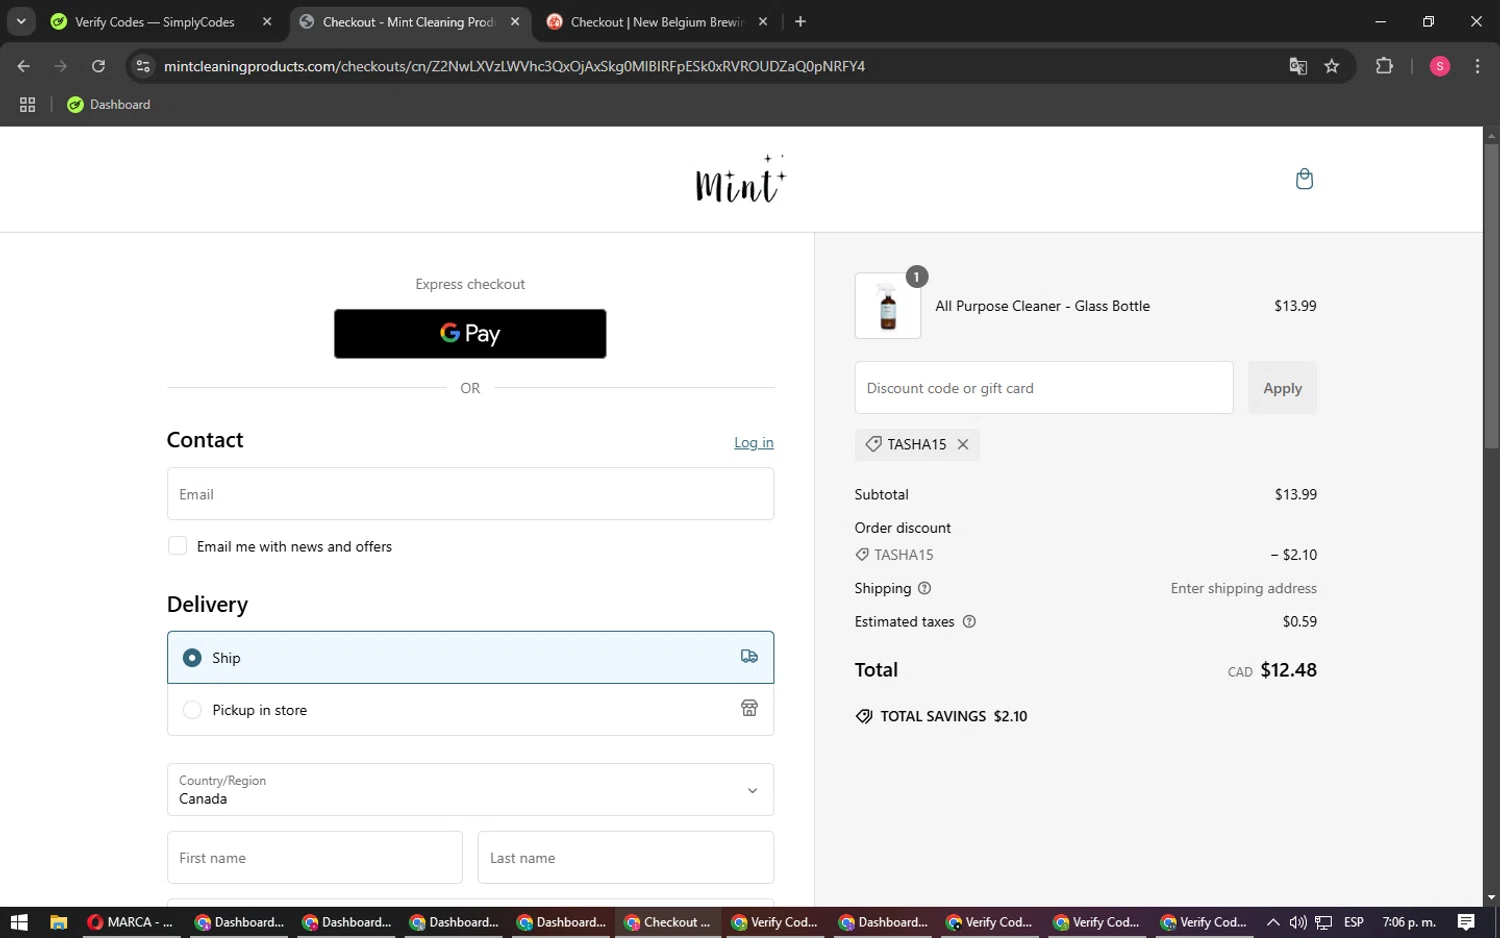This screenshot has width=1500, height=938.
Task: Check Email me with news and offers
Action: (178, 546)
